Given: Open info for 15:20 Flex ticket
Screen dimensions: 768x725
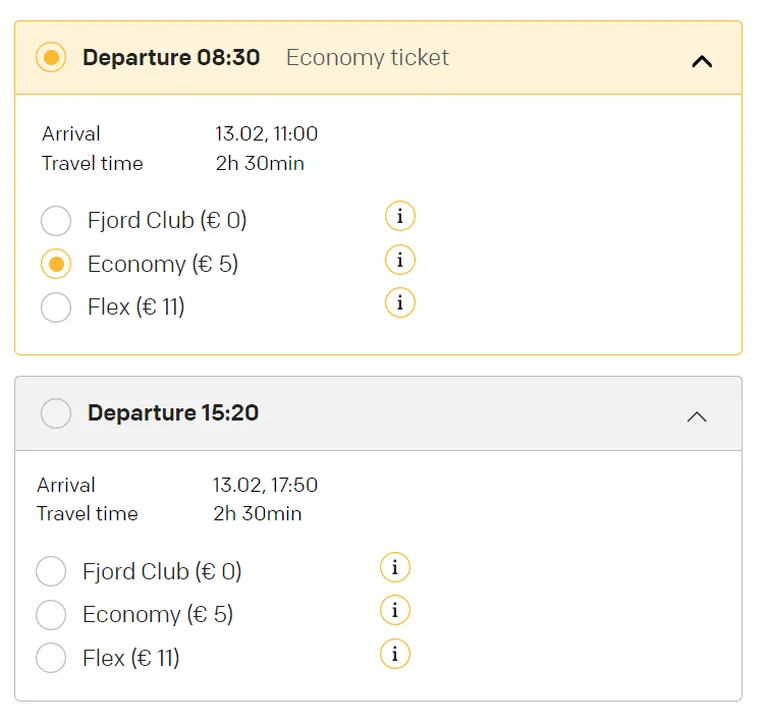Looking at the screenshot, I should (x=395, y=653).
